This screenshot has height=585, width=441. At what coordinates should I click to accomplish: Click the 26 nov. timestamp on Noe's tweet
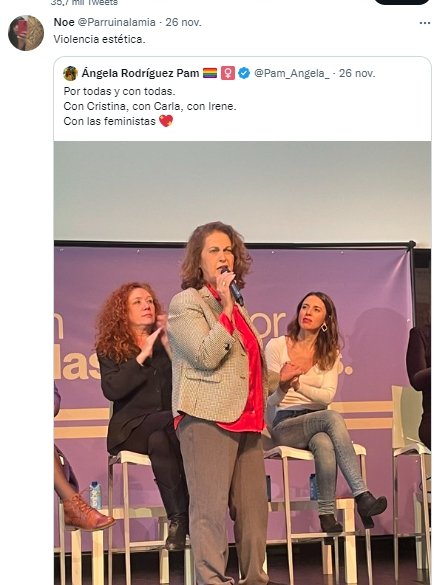click(184, 22)
